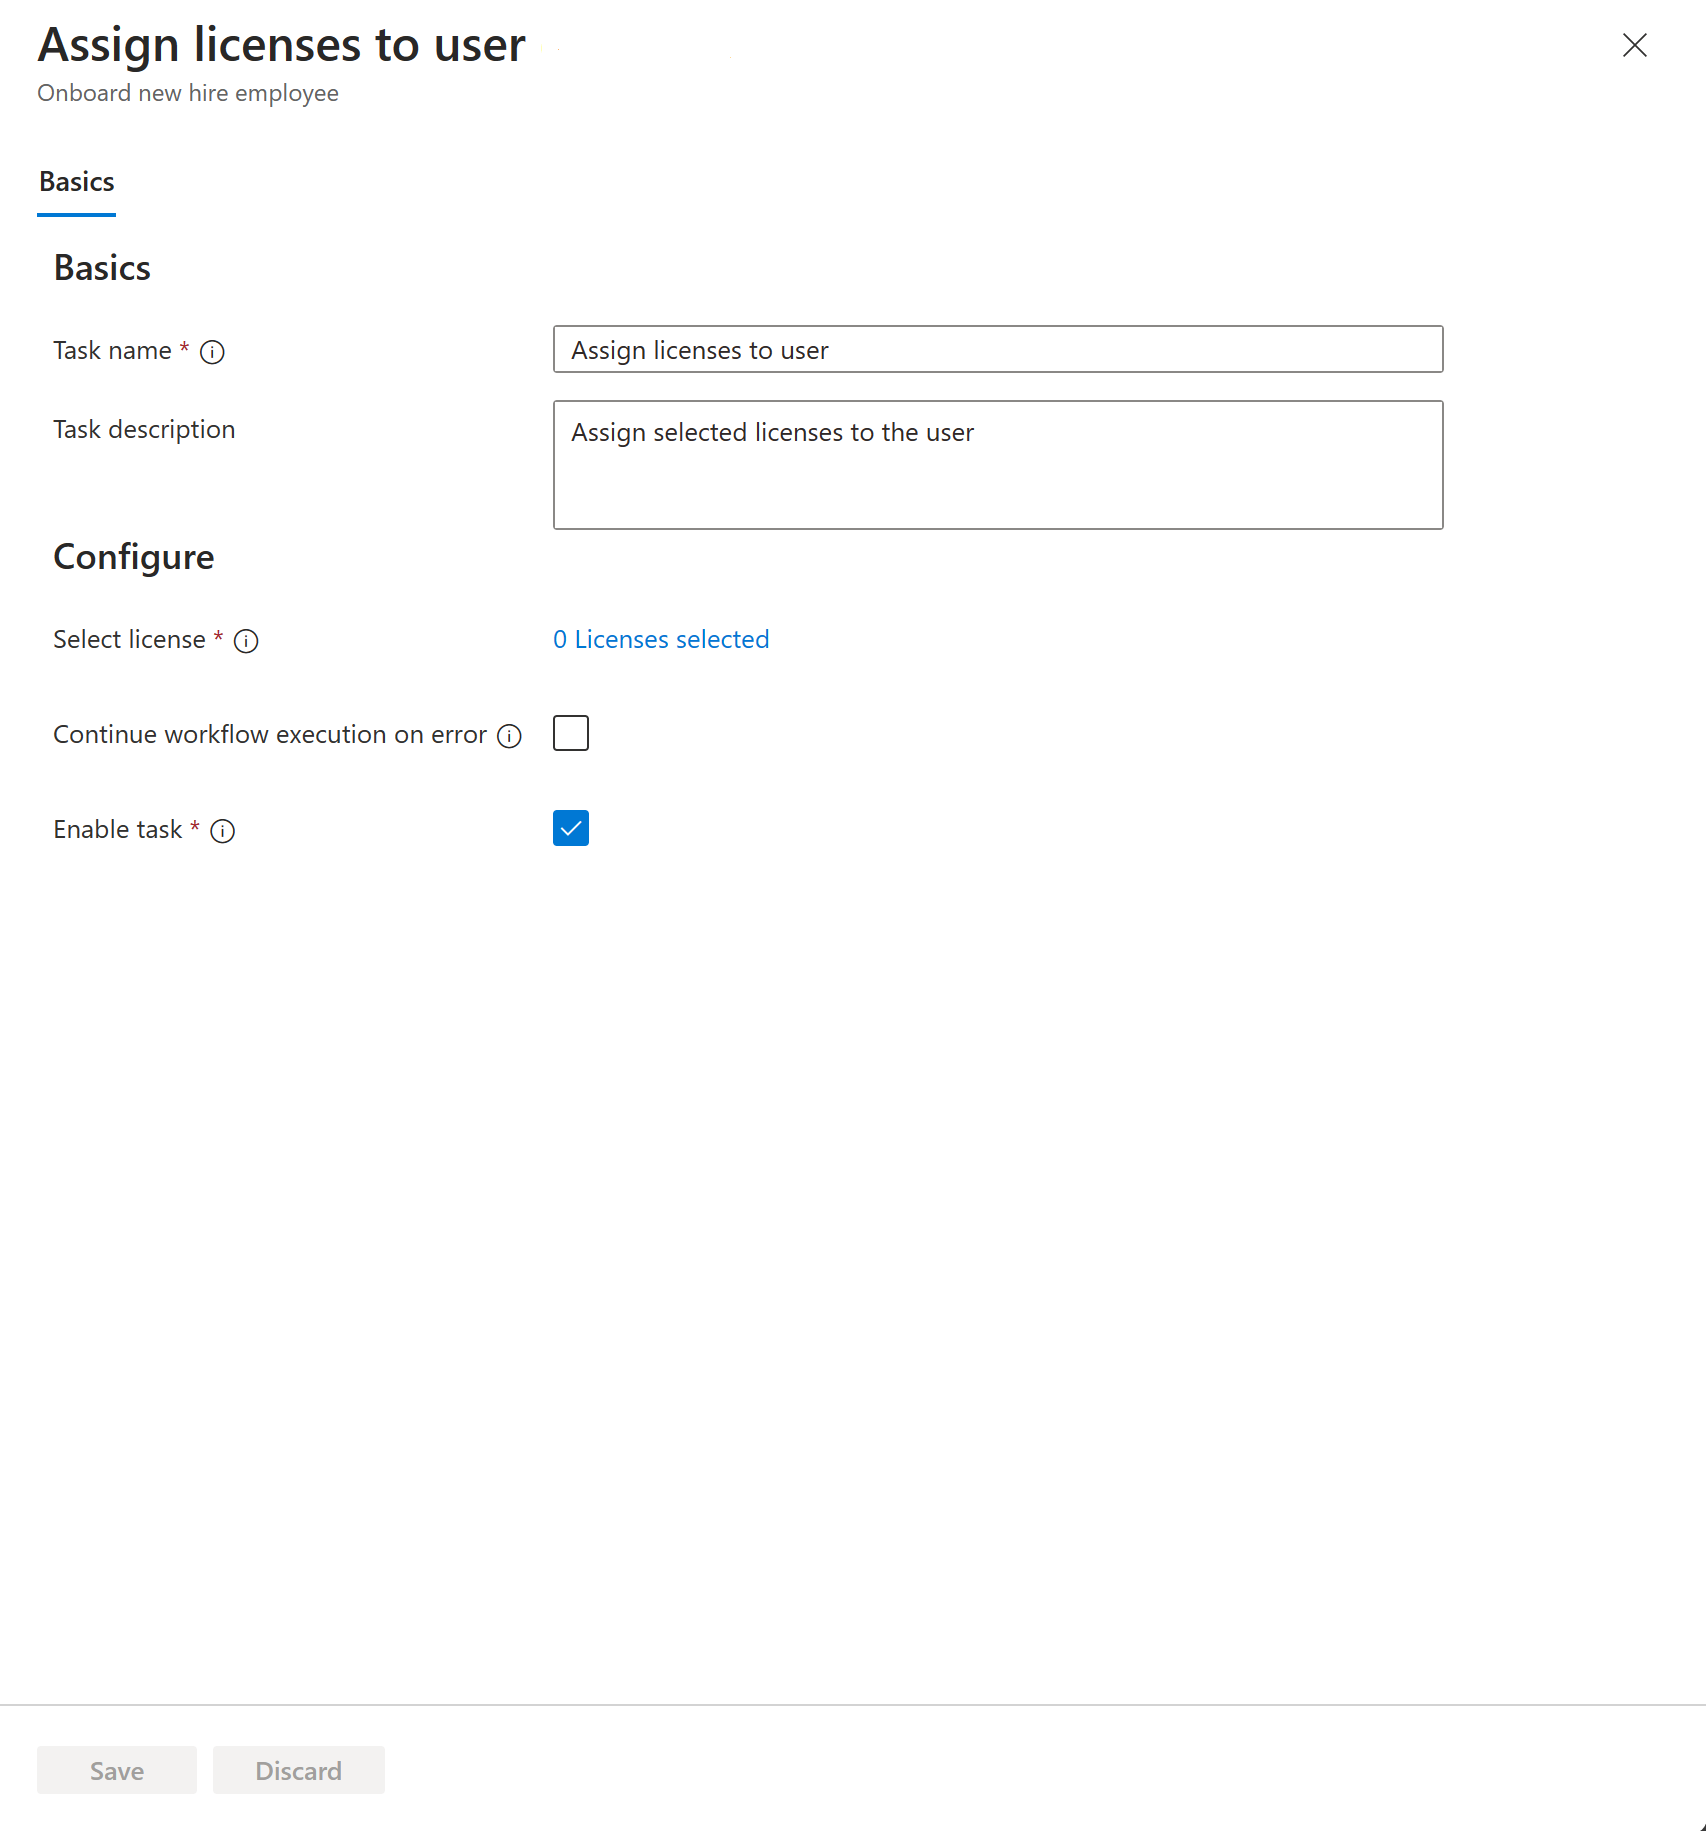Select the Basics section heading
Viewport: 1706px width, 1832px height.
point(102,267)
